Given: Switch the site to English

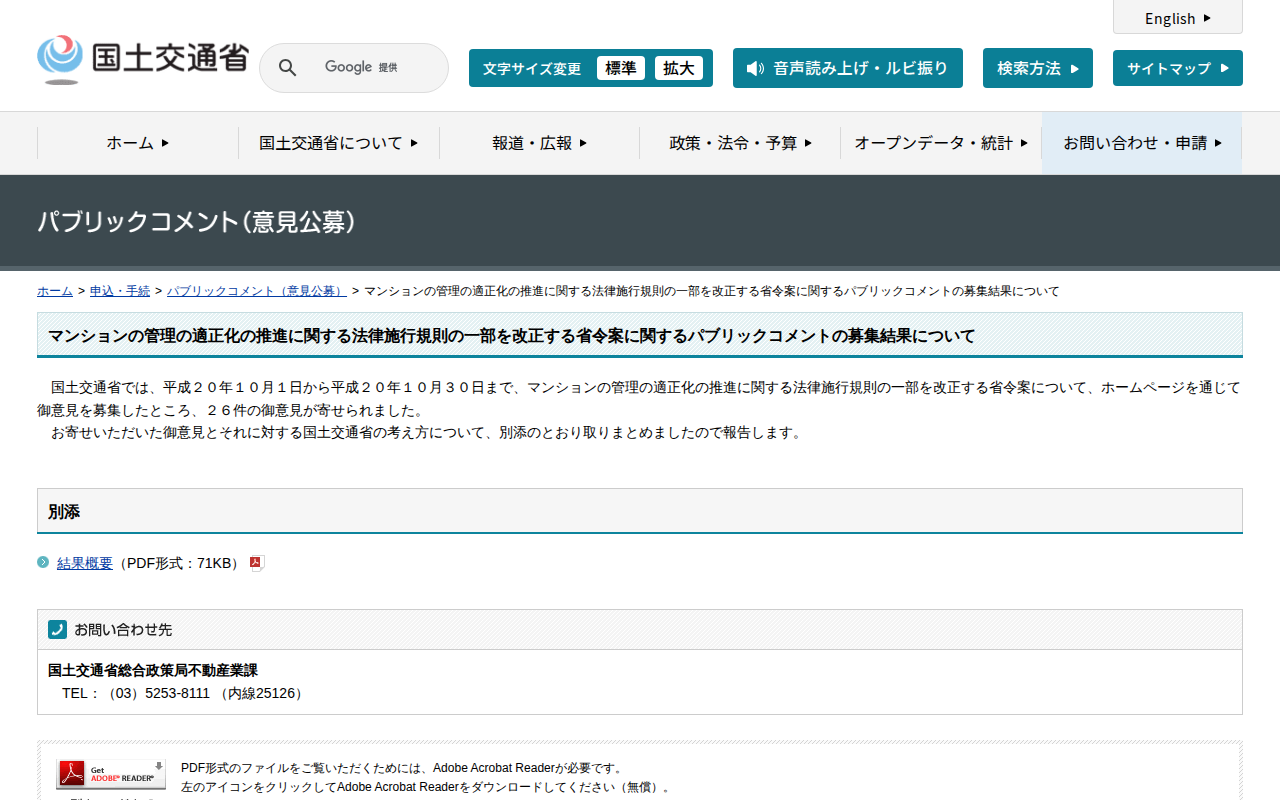Looking at the screenshot, I should click(x=1177, y=18).
